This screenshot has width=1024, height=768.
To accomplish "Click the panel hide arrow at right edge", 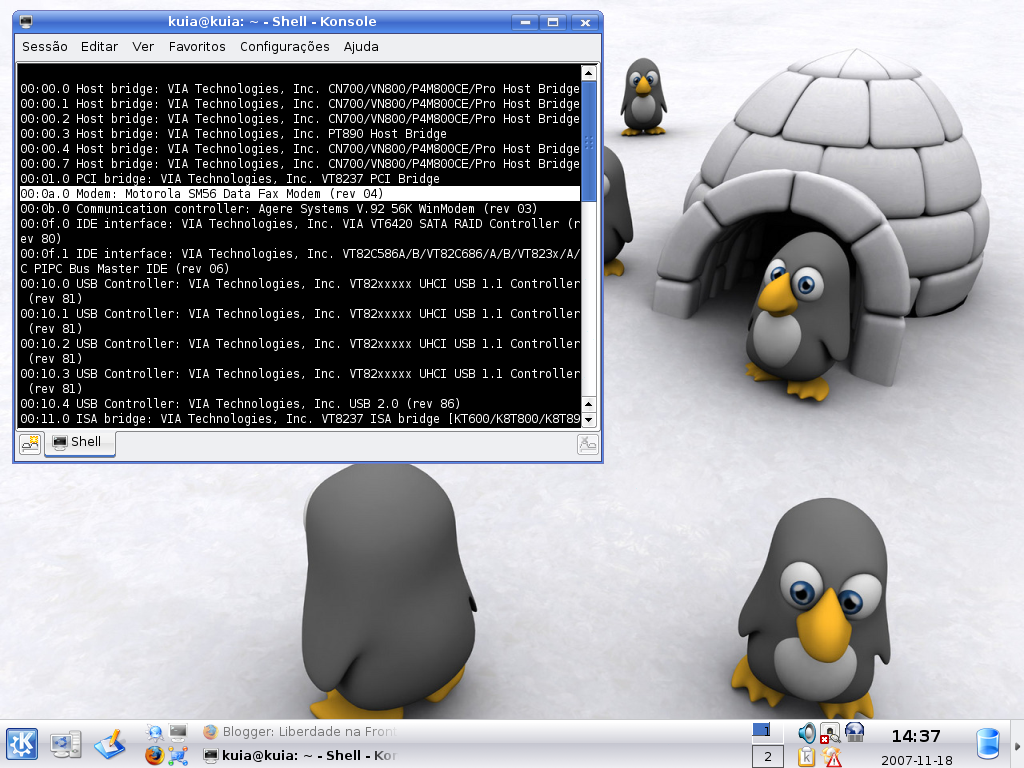I will click(x=1017, y=745).
